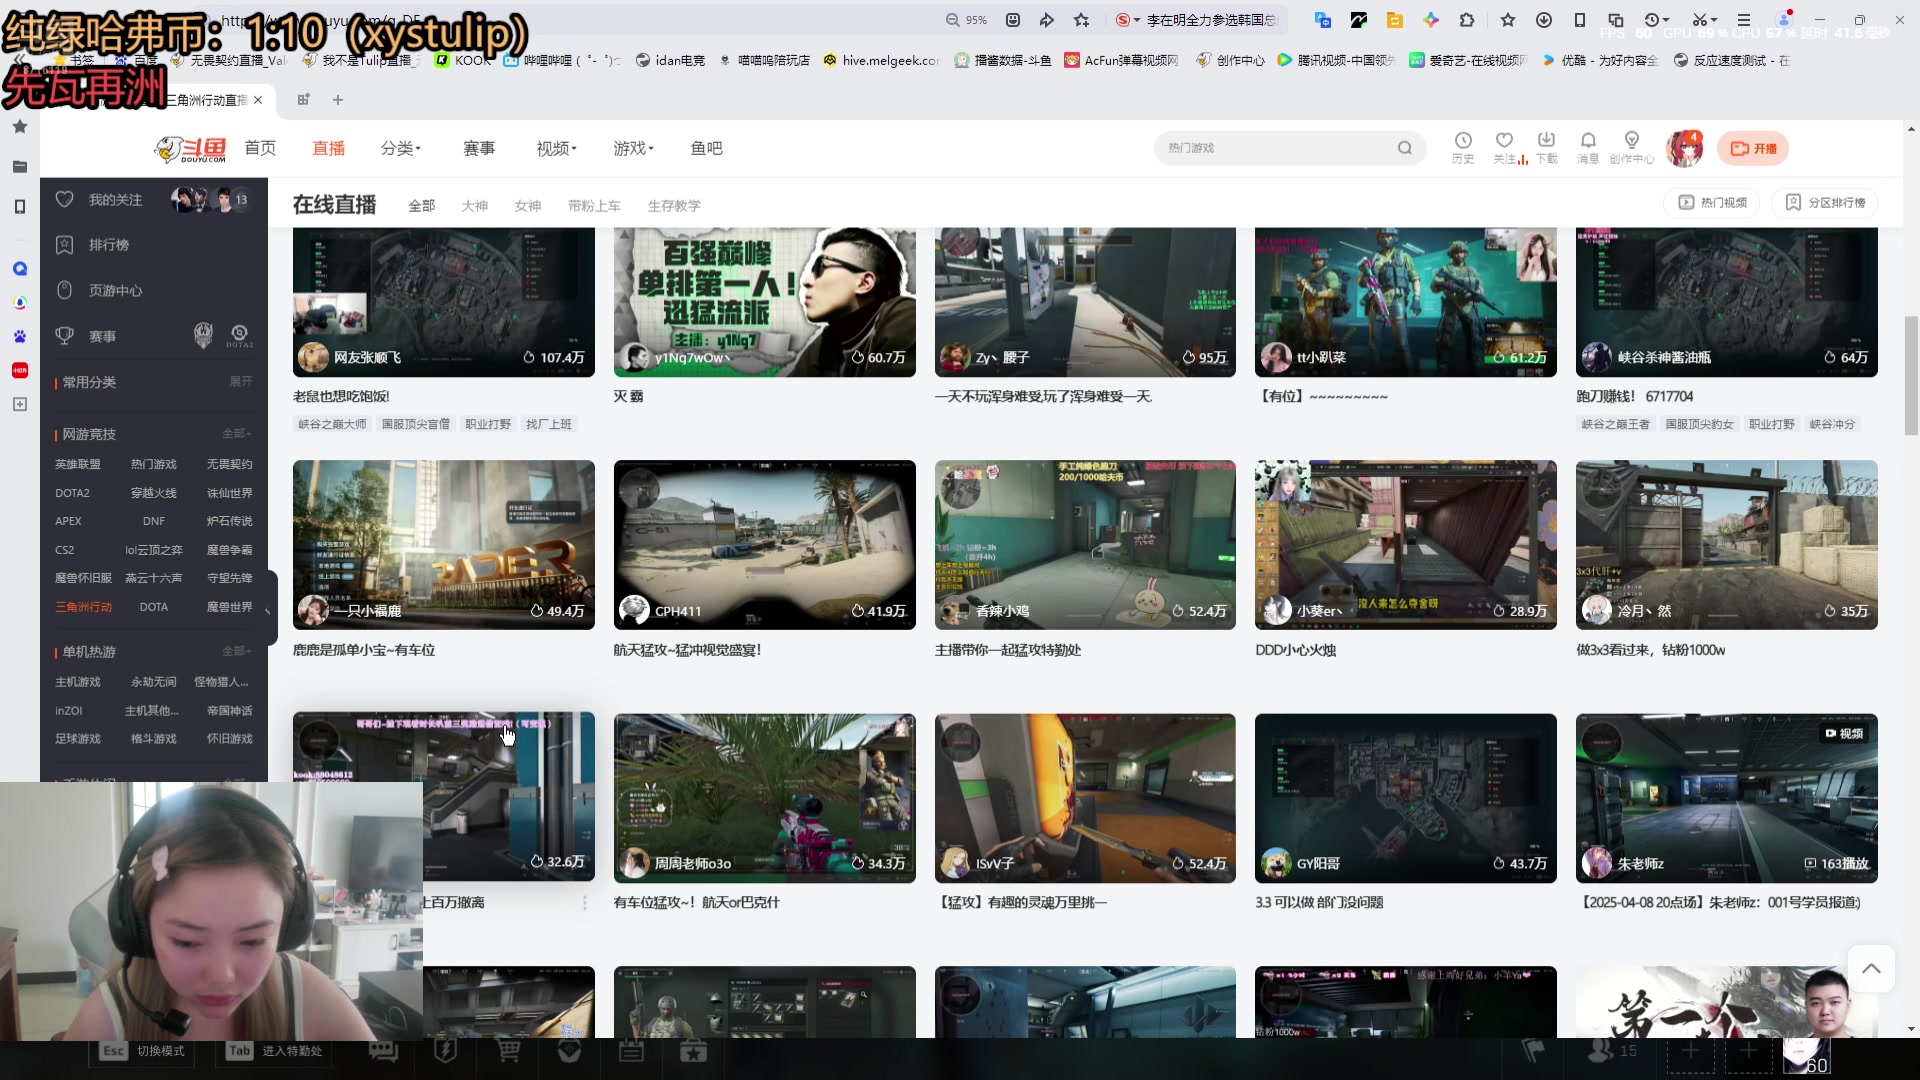Open the Douyu 首页 nav link
The width and height of the screenshot is (1920, 1080).
point(260,148)
